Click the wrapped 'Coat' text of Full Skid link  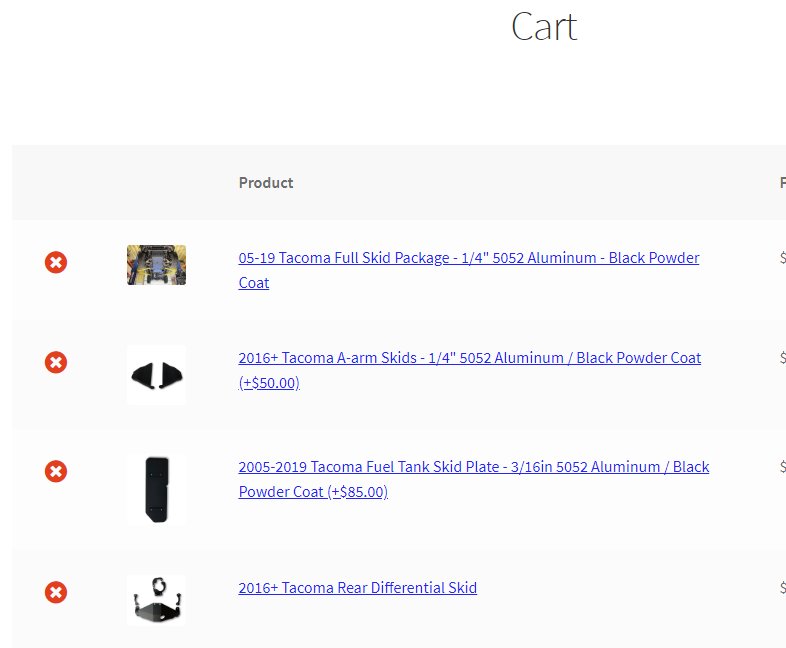coord(254,283)
